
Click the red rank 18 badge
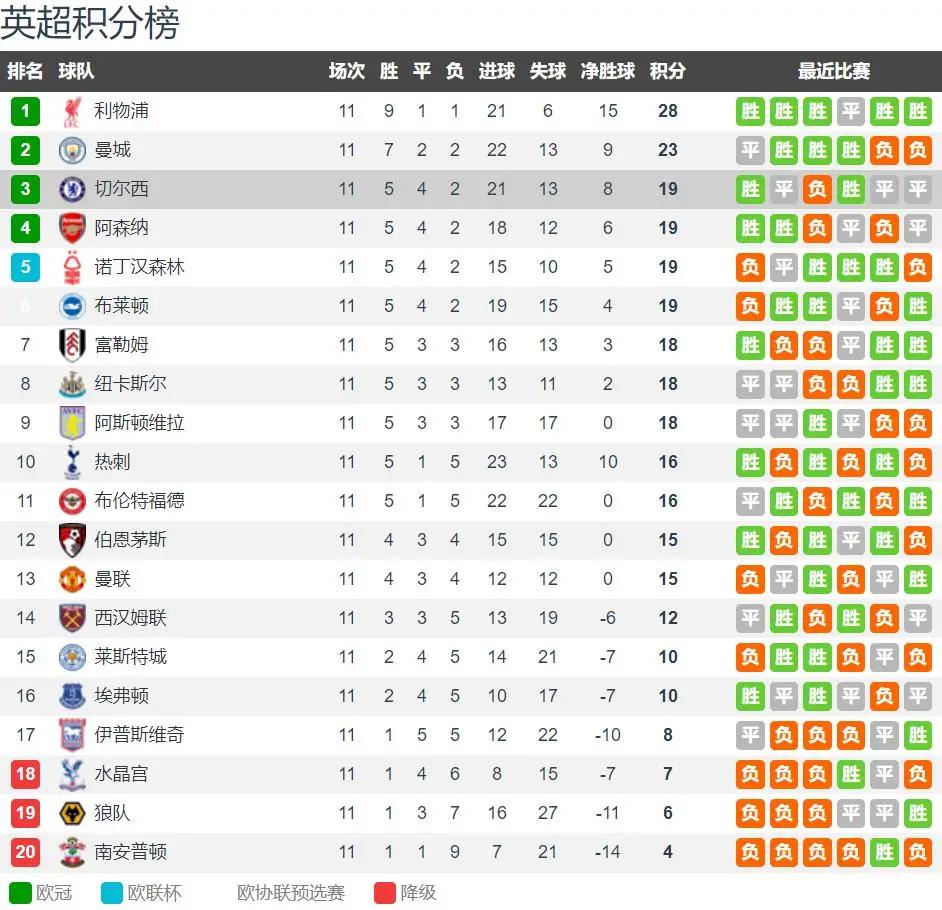(x=25, y=774)
